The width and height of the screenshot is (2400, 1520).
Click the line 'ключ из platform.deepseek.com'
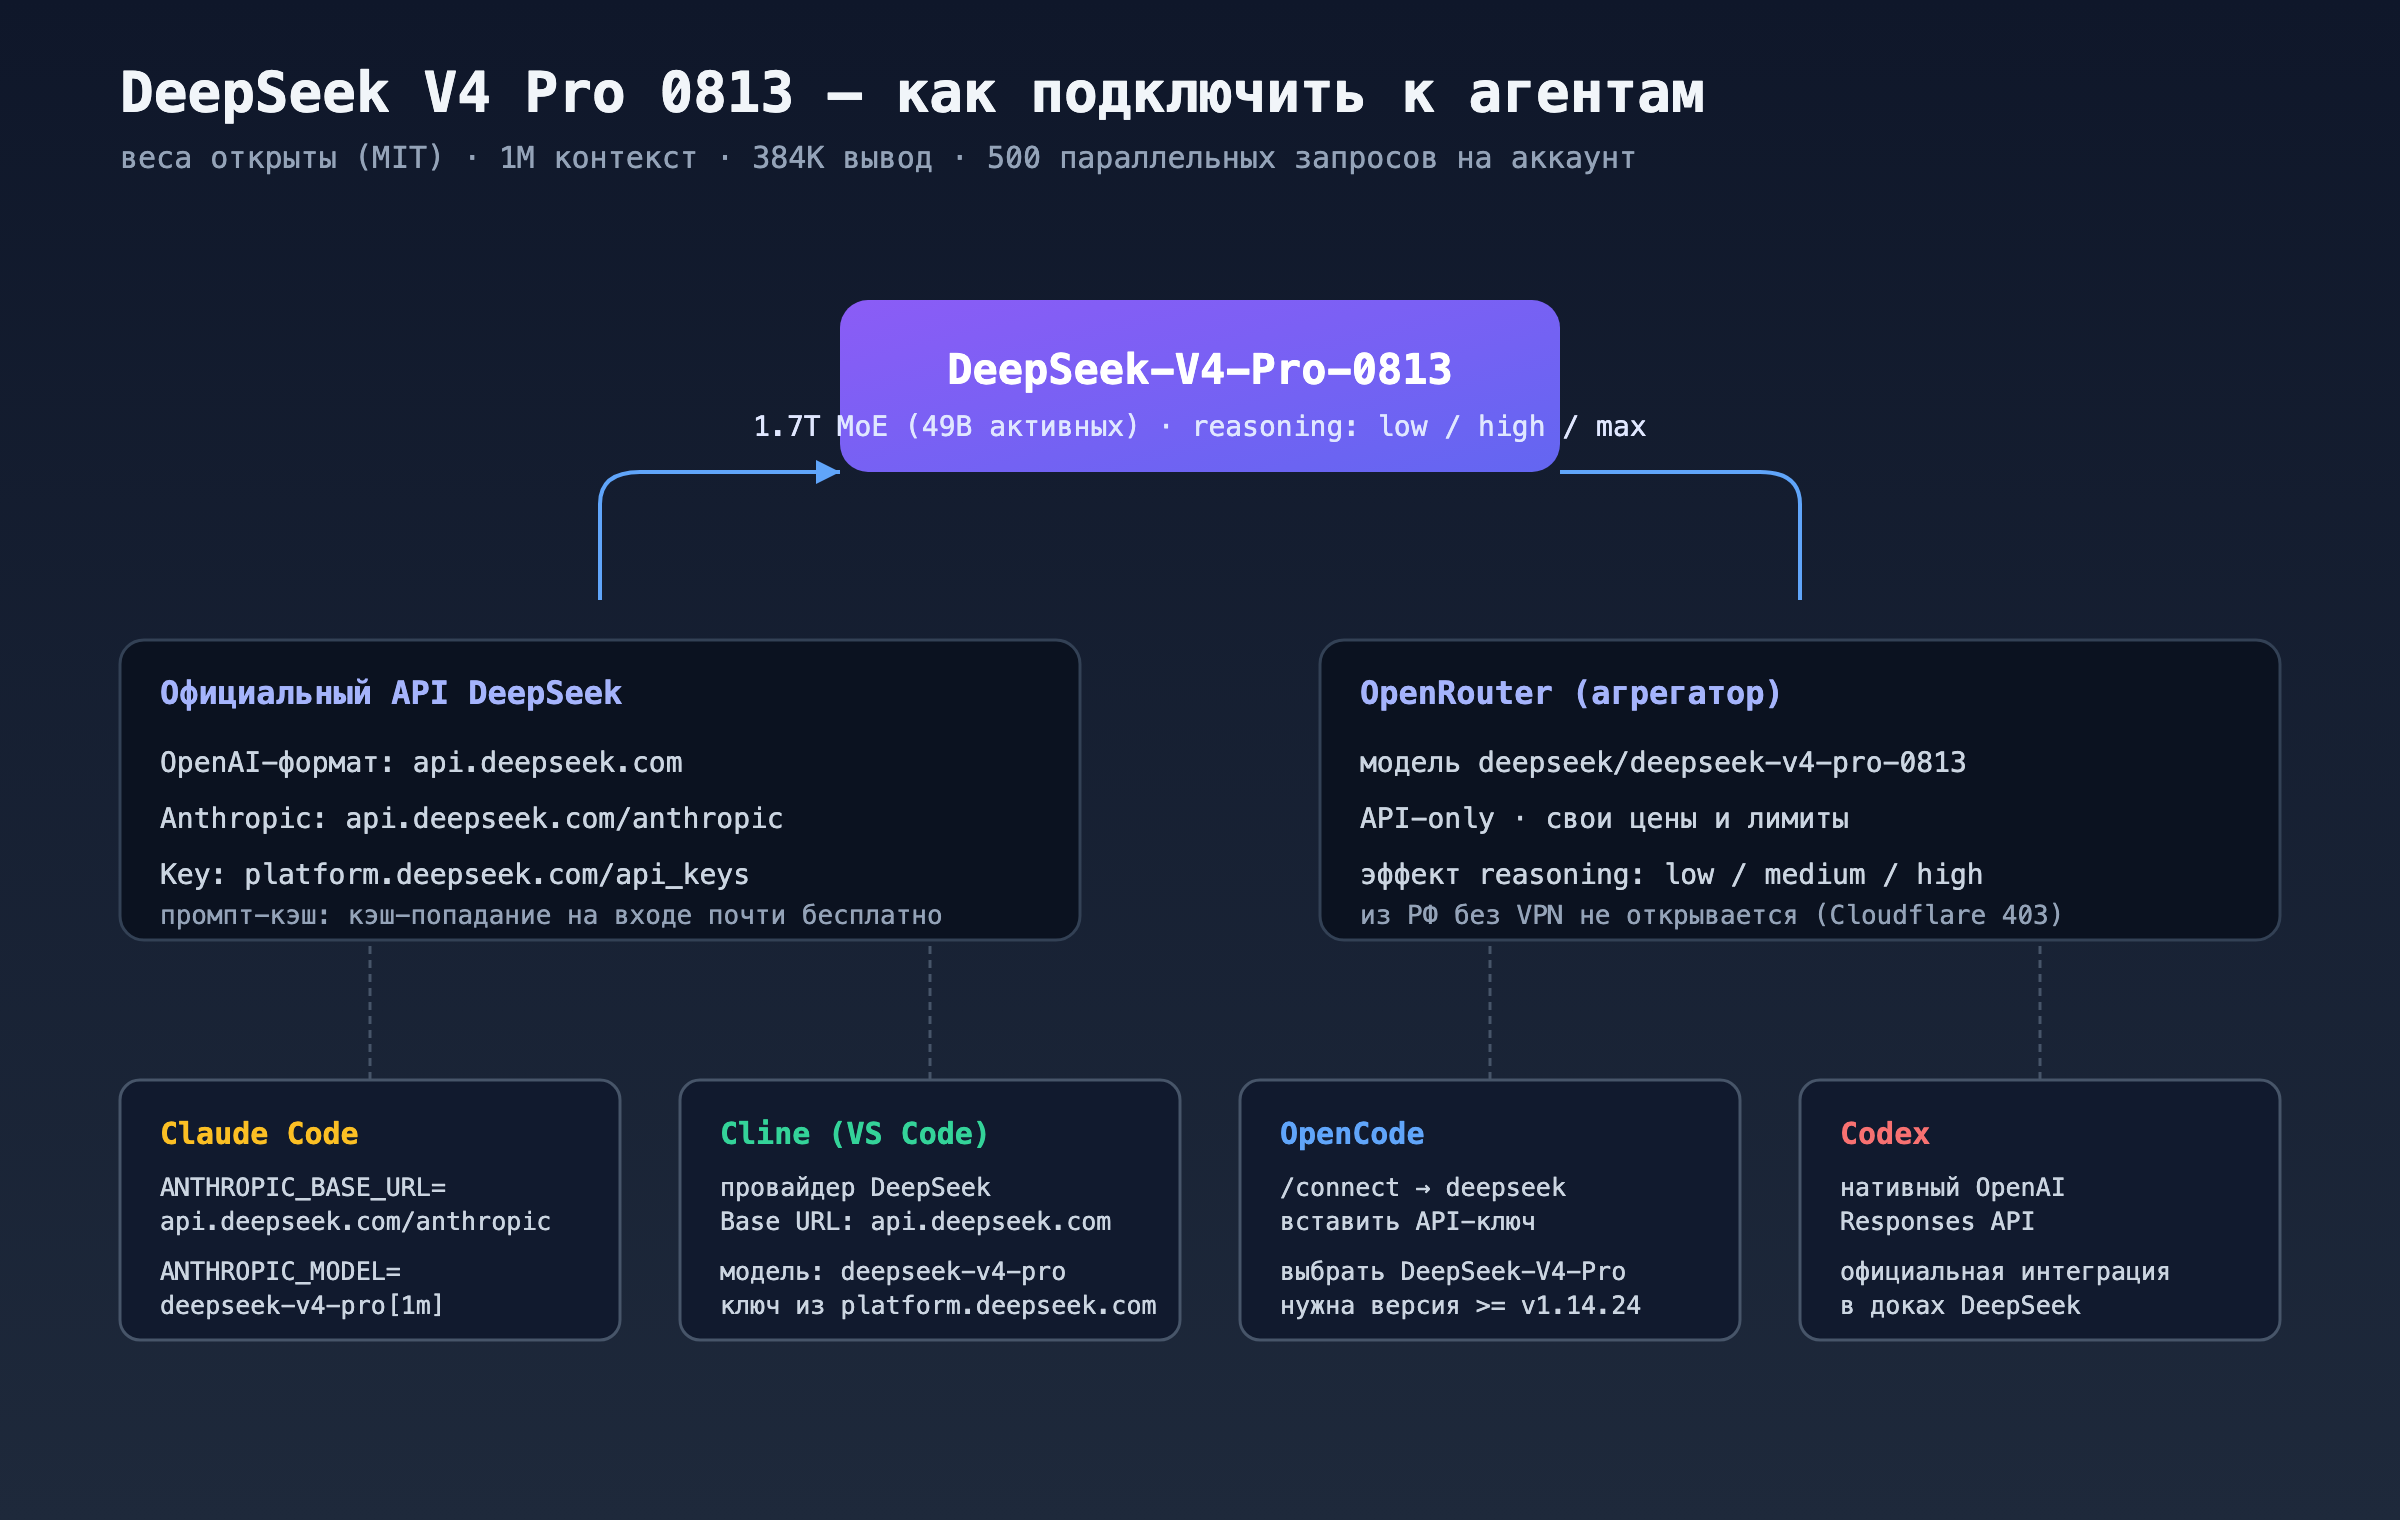pos(938,1306)
